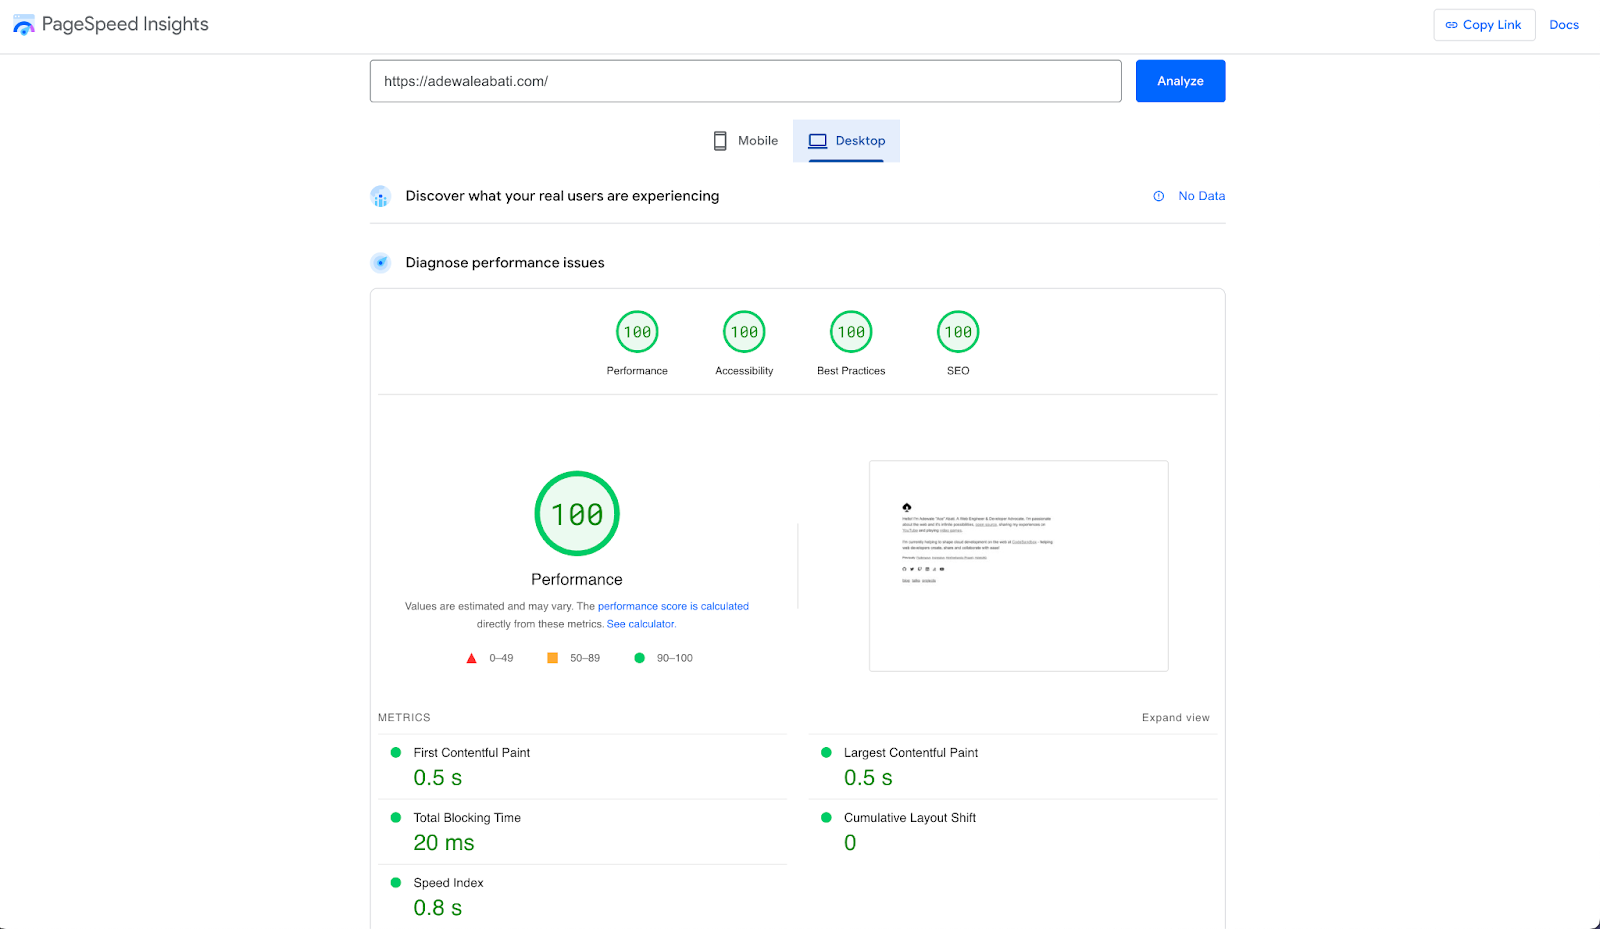Click the red triangle 0–49 legend icon
1600x929 pixels.
pyautogui.click(x=471, y=658)
